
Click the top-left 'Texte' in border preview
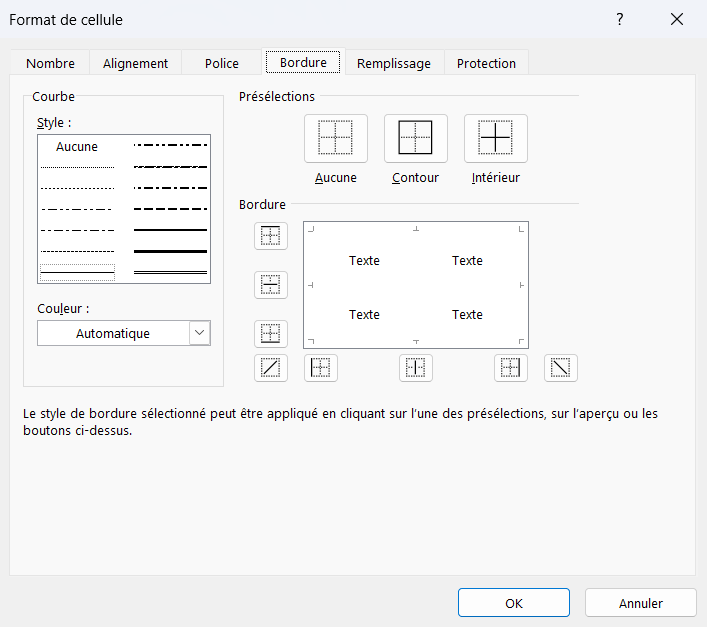[x=364, y=261]
